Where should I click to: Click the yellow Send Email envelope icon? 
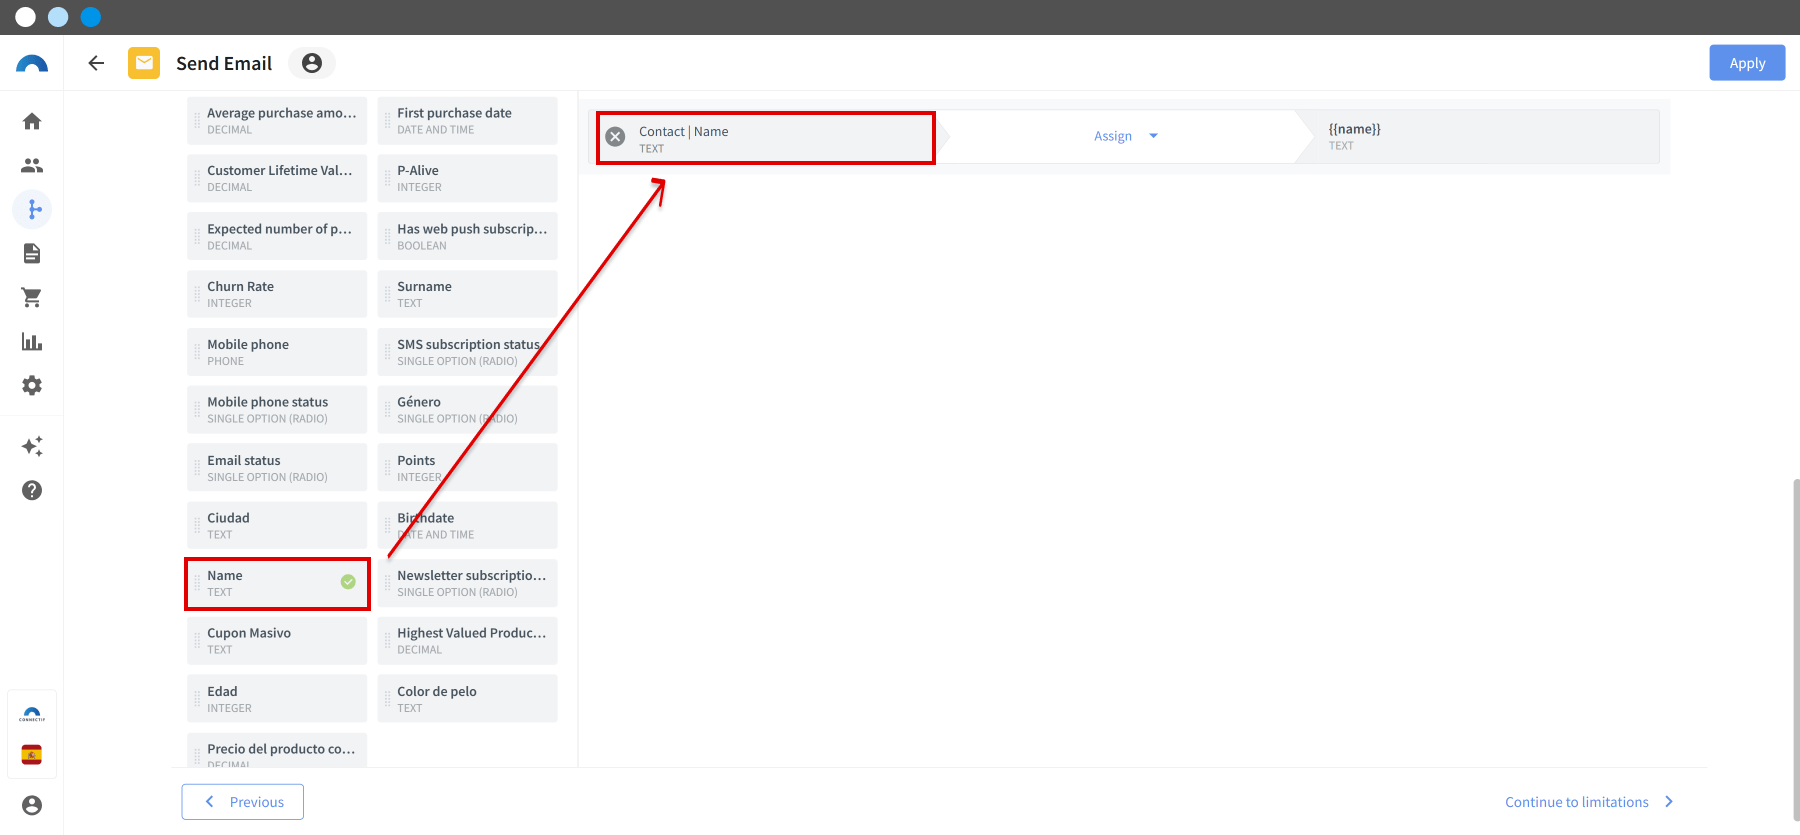(144, 63)
